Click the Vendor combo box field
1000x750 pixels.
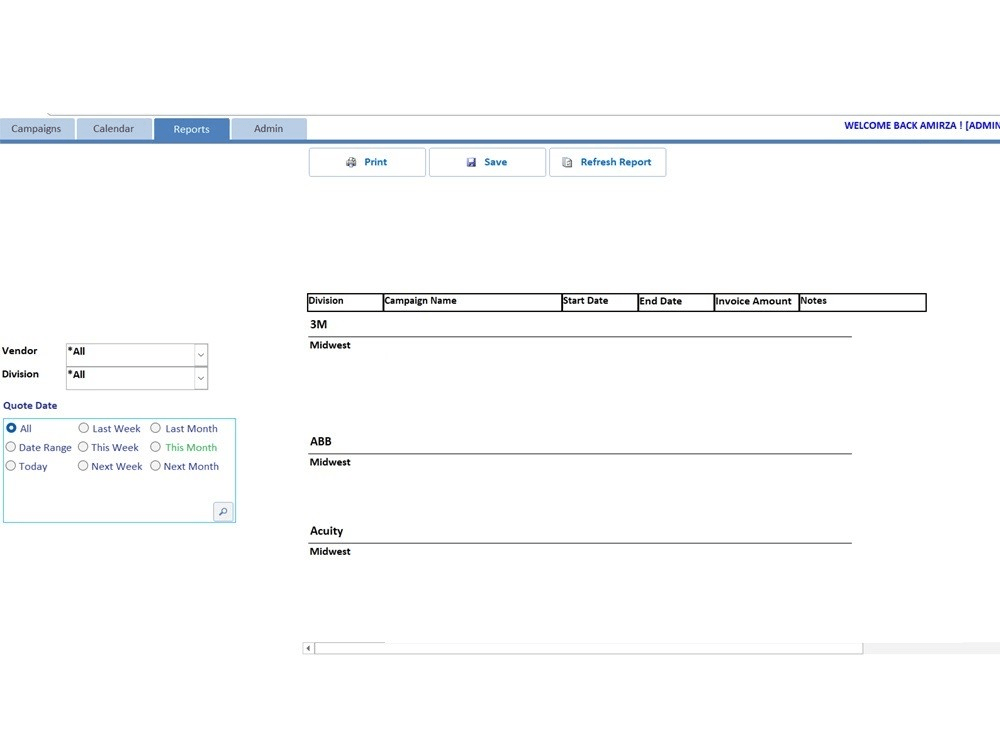tap(136, 355)
